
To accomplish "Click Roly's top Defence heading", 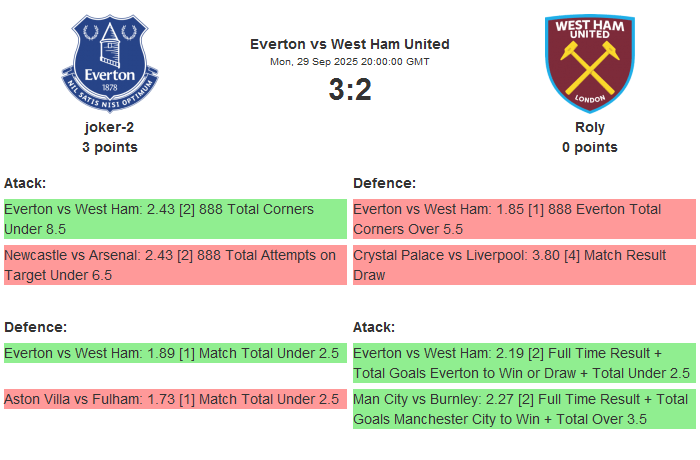I will 384,183.
